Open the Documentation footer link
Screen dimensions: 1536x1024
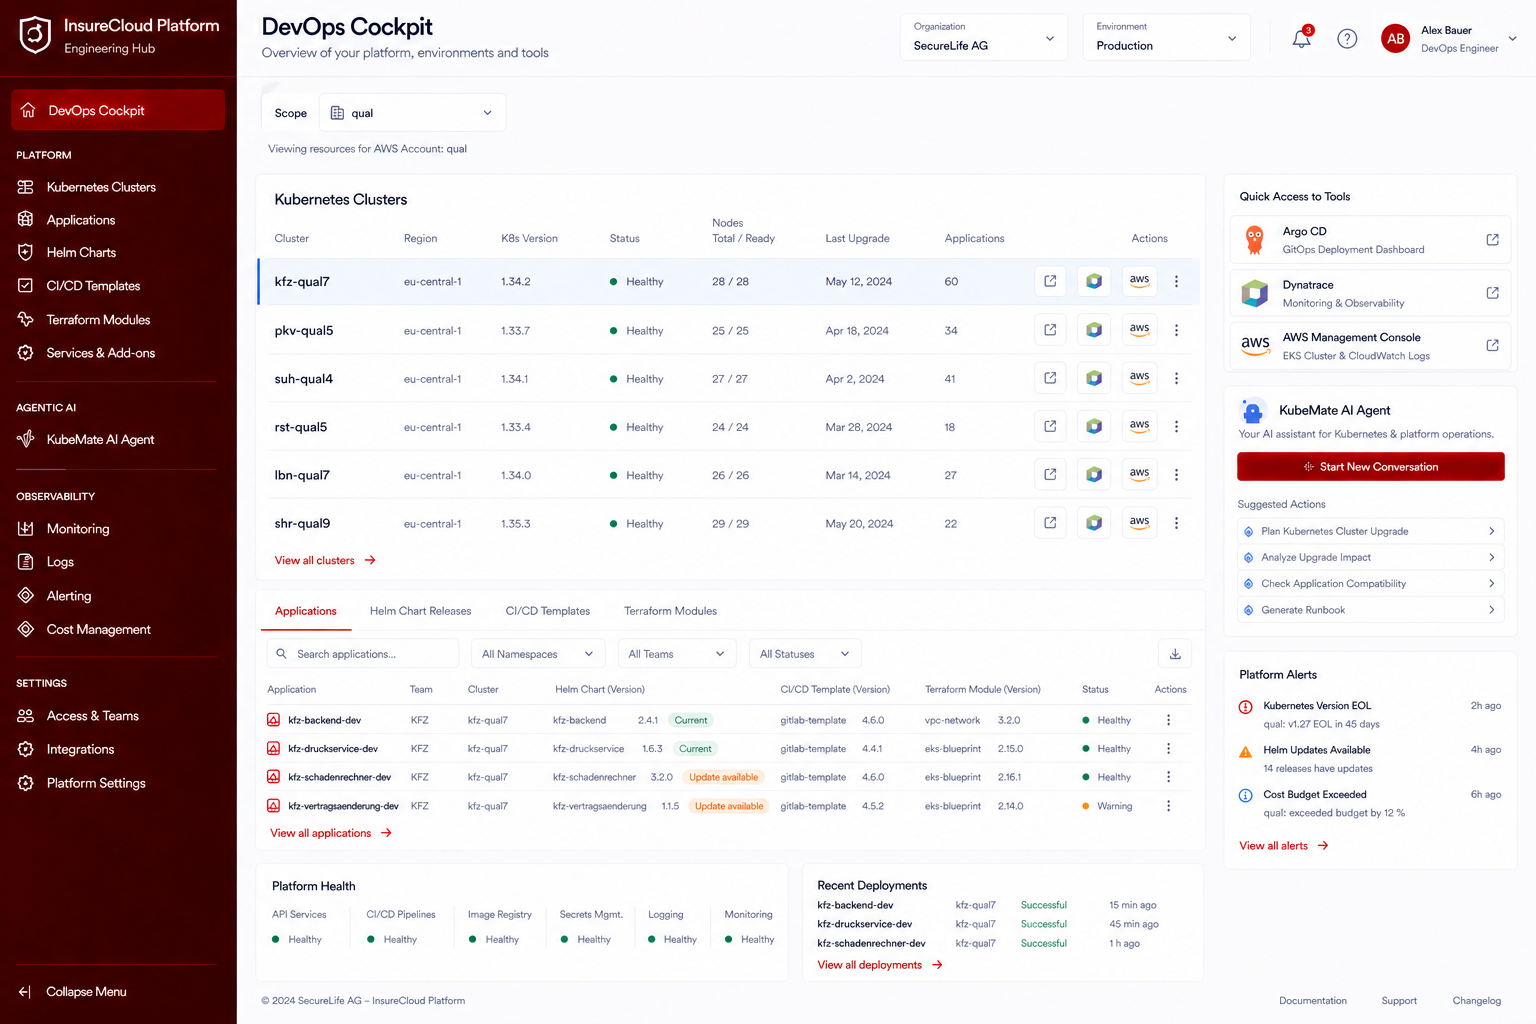pos(1313,1001)
